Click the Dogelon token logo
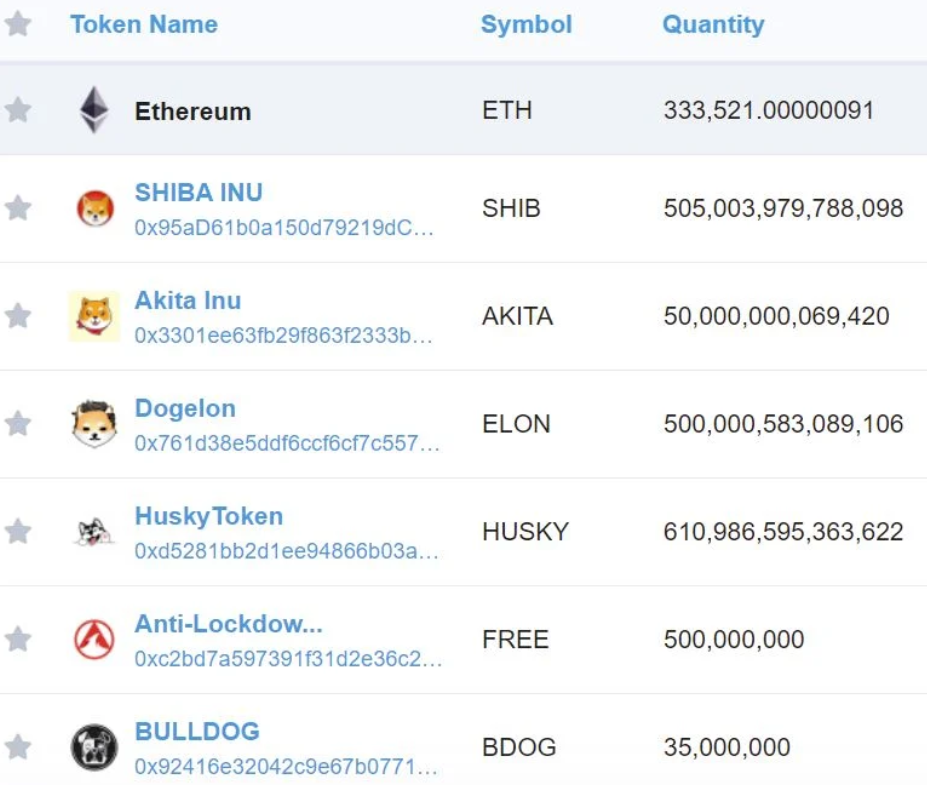 coord(94,424)
